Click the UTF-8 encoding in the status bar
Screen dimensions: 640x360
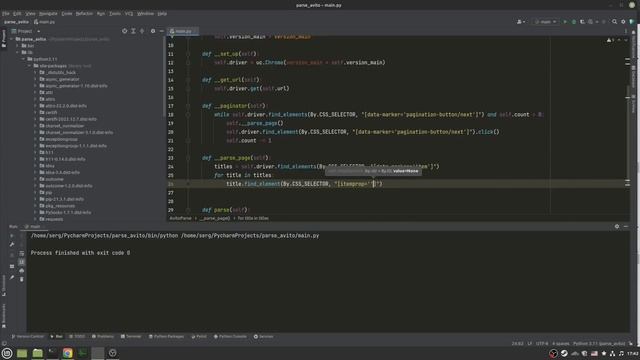pyautogui.click(x=542, y=344)
